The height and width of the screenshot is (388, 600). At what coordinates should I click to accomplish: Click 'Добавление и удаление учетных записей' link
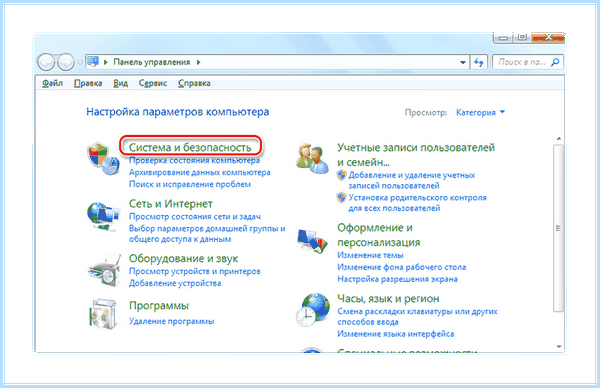tap(412, 180)
